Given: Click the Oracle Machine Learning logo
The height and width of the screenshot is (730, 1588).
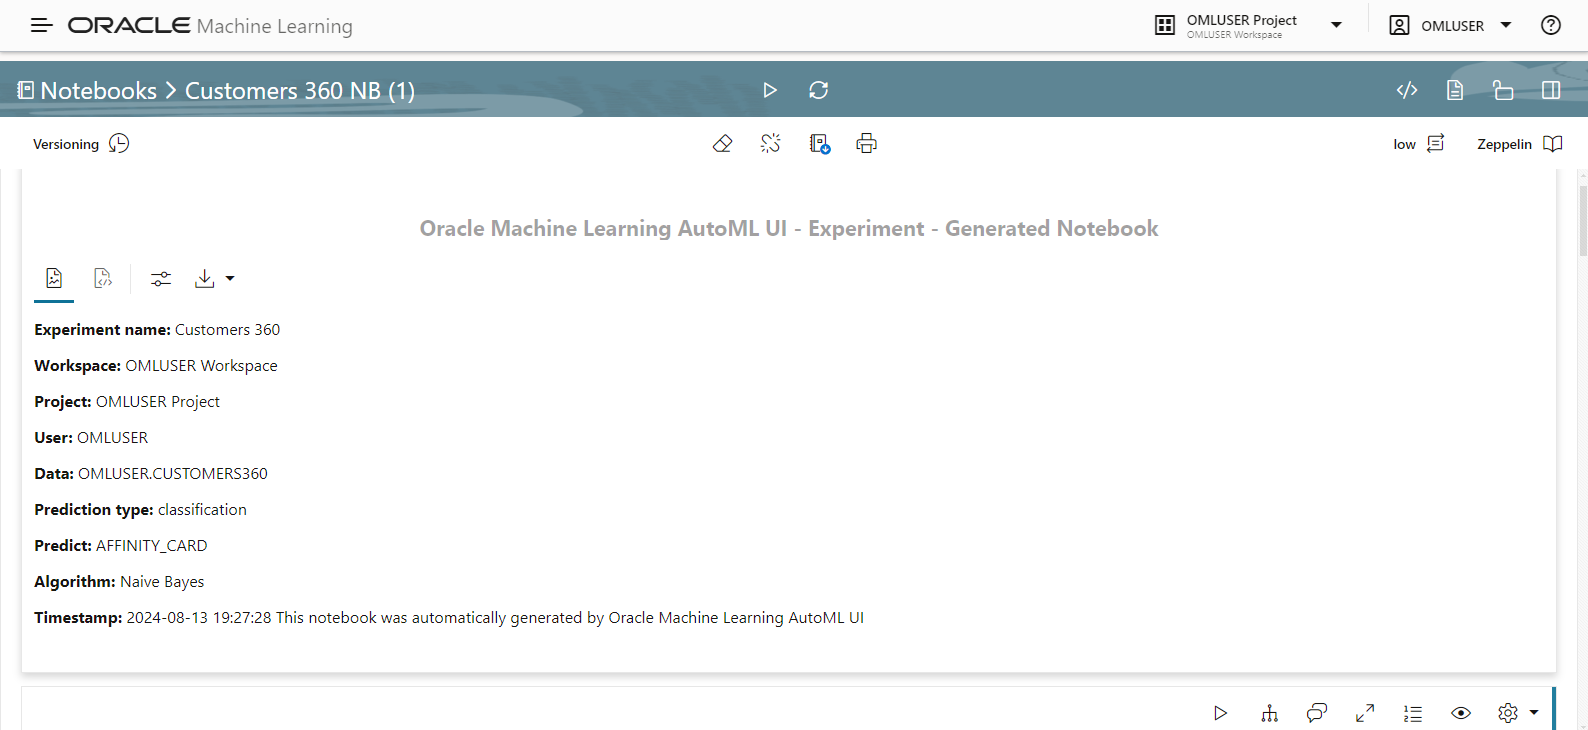Looking at the screenshot, I should click(x=210, y=26).
